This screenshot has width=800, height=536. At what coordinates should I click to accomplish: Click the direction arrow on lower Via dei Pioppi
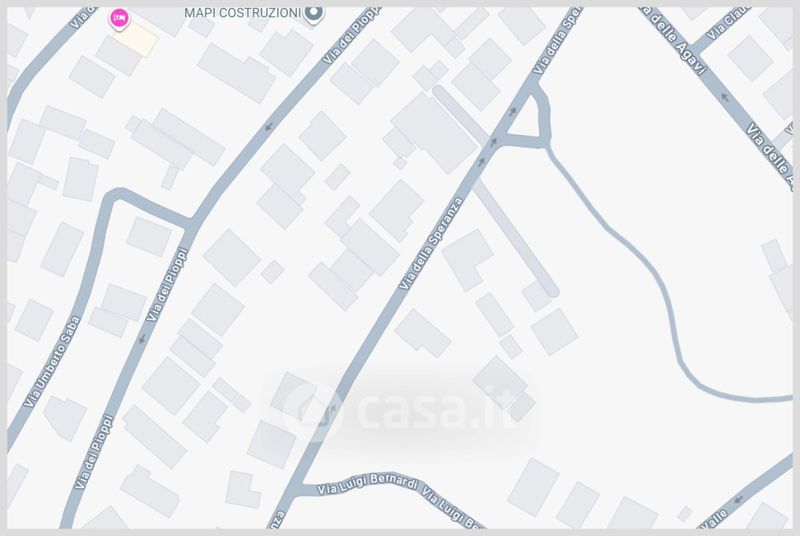(142, 338)
